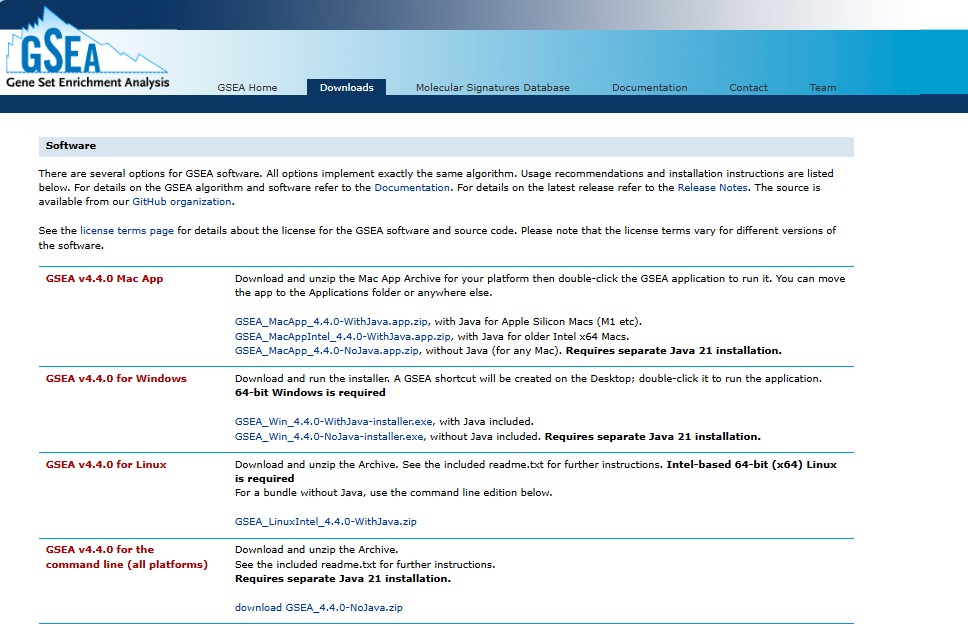The image size is (968, 626).
Task: Follow the Documentation link in paragraph
Action: pyautogui.click(x=412, y=188)
